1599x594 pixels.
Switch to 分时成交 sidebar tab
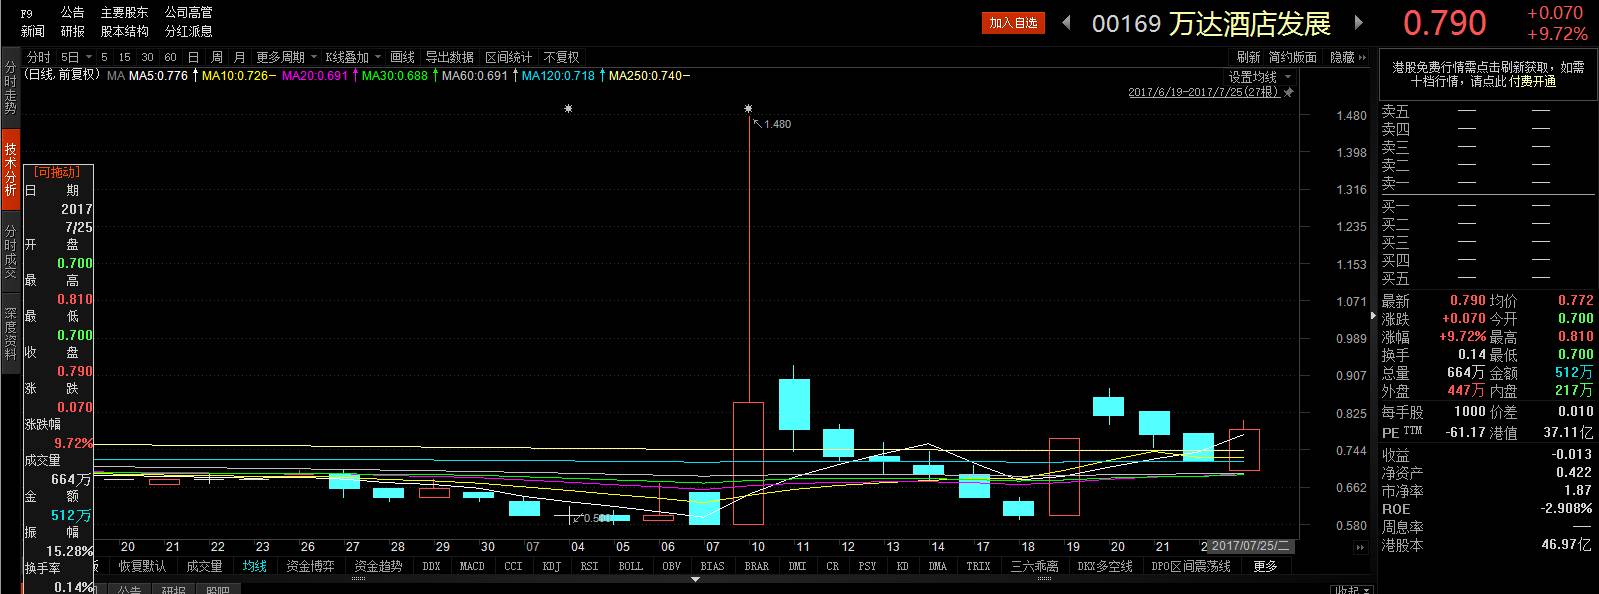pyautogui.click(x=10, y=252)
